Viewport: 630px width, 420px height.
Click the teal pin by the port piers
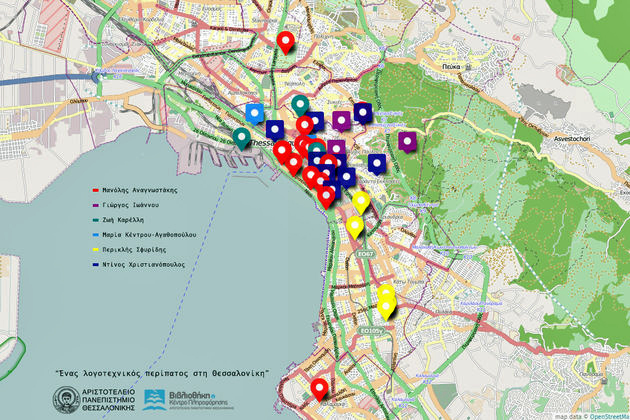pyautogui.click(x=241, y=139)
